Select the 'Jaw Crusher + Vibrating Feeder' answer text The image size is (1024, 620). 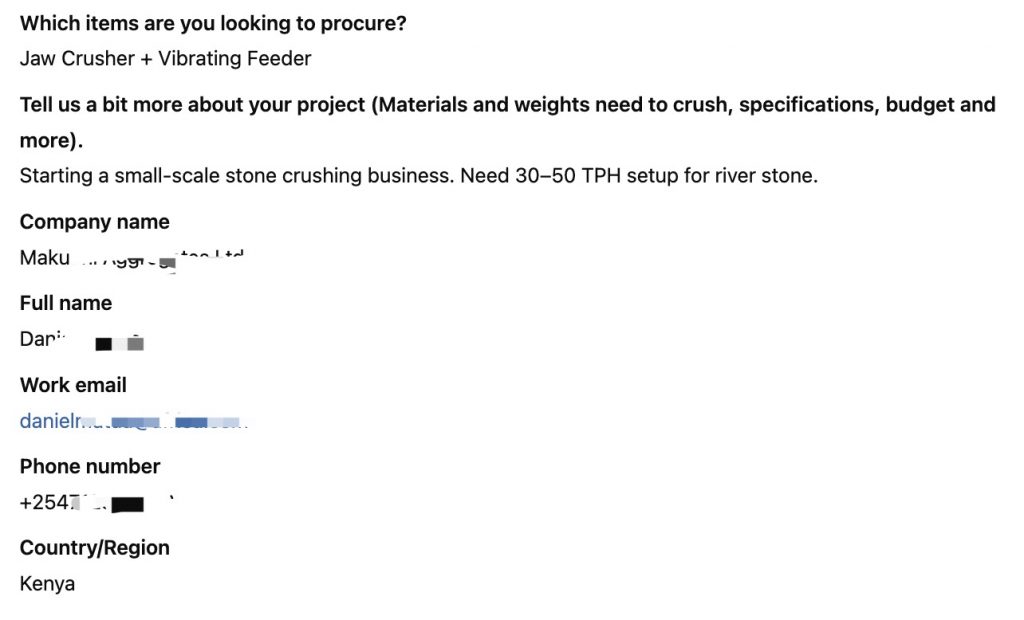click(x=165, y=59)
